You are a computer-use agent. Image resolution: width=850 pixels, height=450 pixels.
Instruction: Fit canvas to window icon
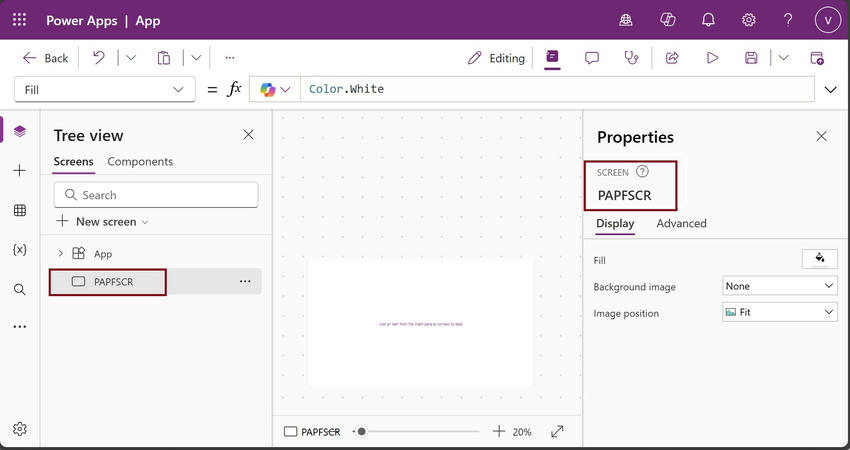click(x=557, y=432)
